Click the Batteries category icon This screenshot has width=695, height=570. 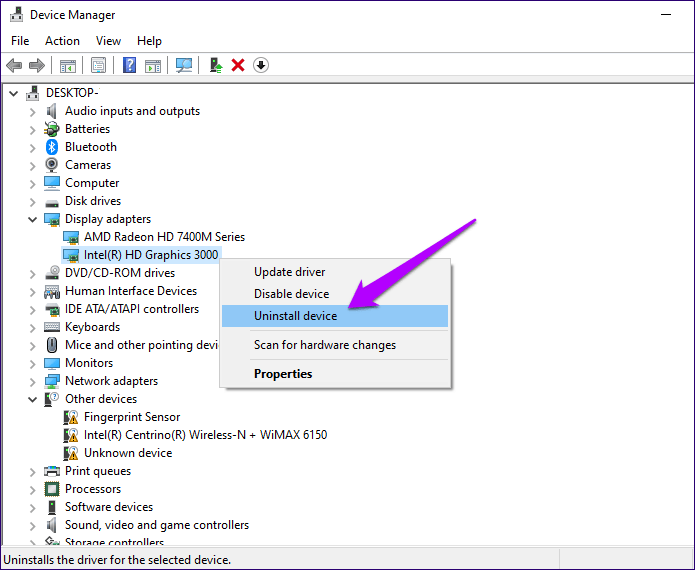tap(52, 129)
